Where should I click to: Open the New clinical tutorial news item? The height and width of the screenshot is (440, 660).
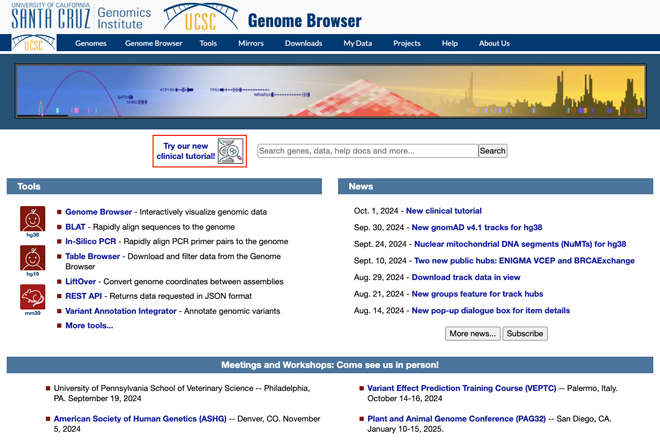(444, 211)
